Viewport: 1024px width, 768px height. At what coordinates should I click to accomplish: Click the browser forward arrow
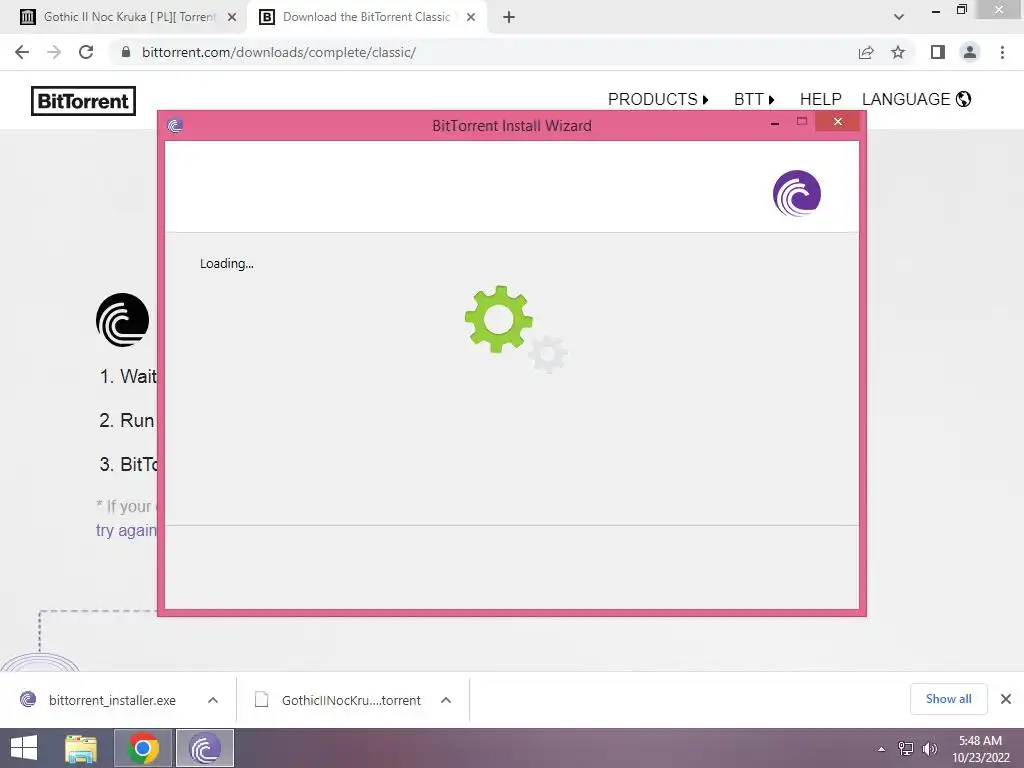[54, 52]
